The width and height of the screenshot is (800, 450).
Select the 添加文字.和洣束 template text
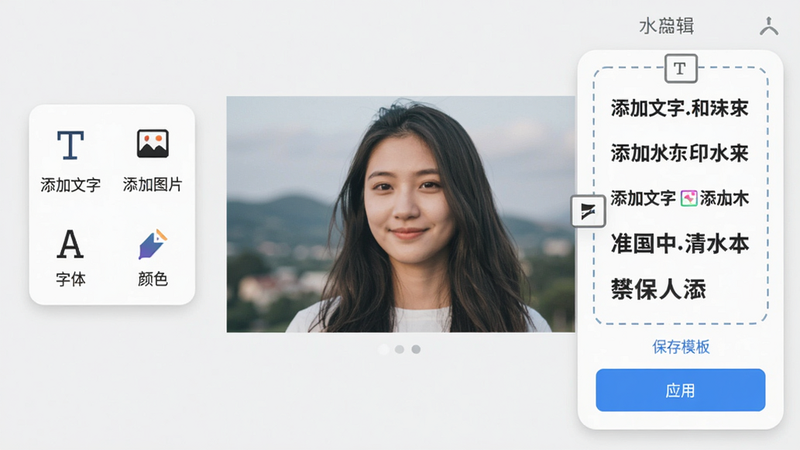coord(680,108)
